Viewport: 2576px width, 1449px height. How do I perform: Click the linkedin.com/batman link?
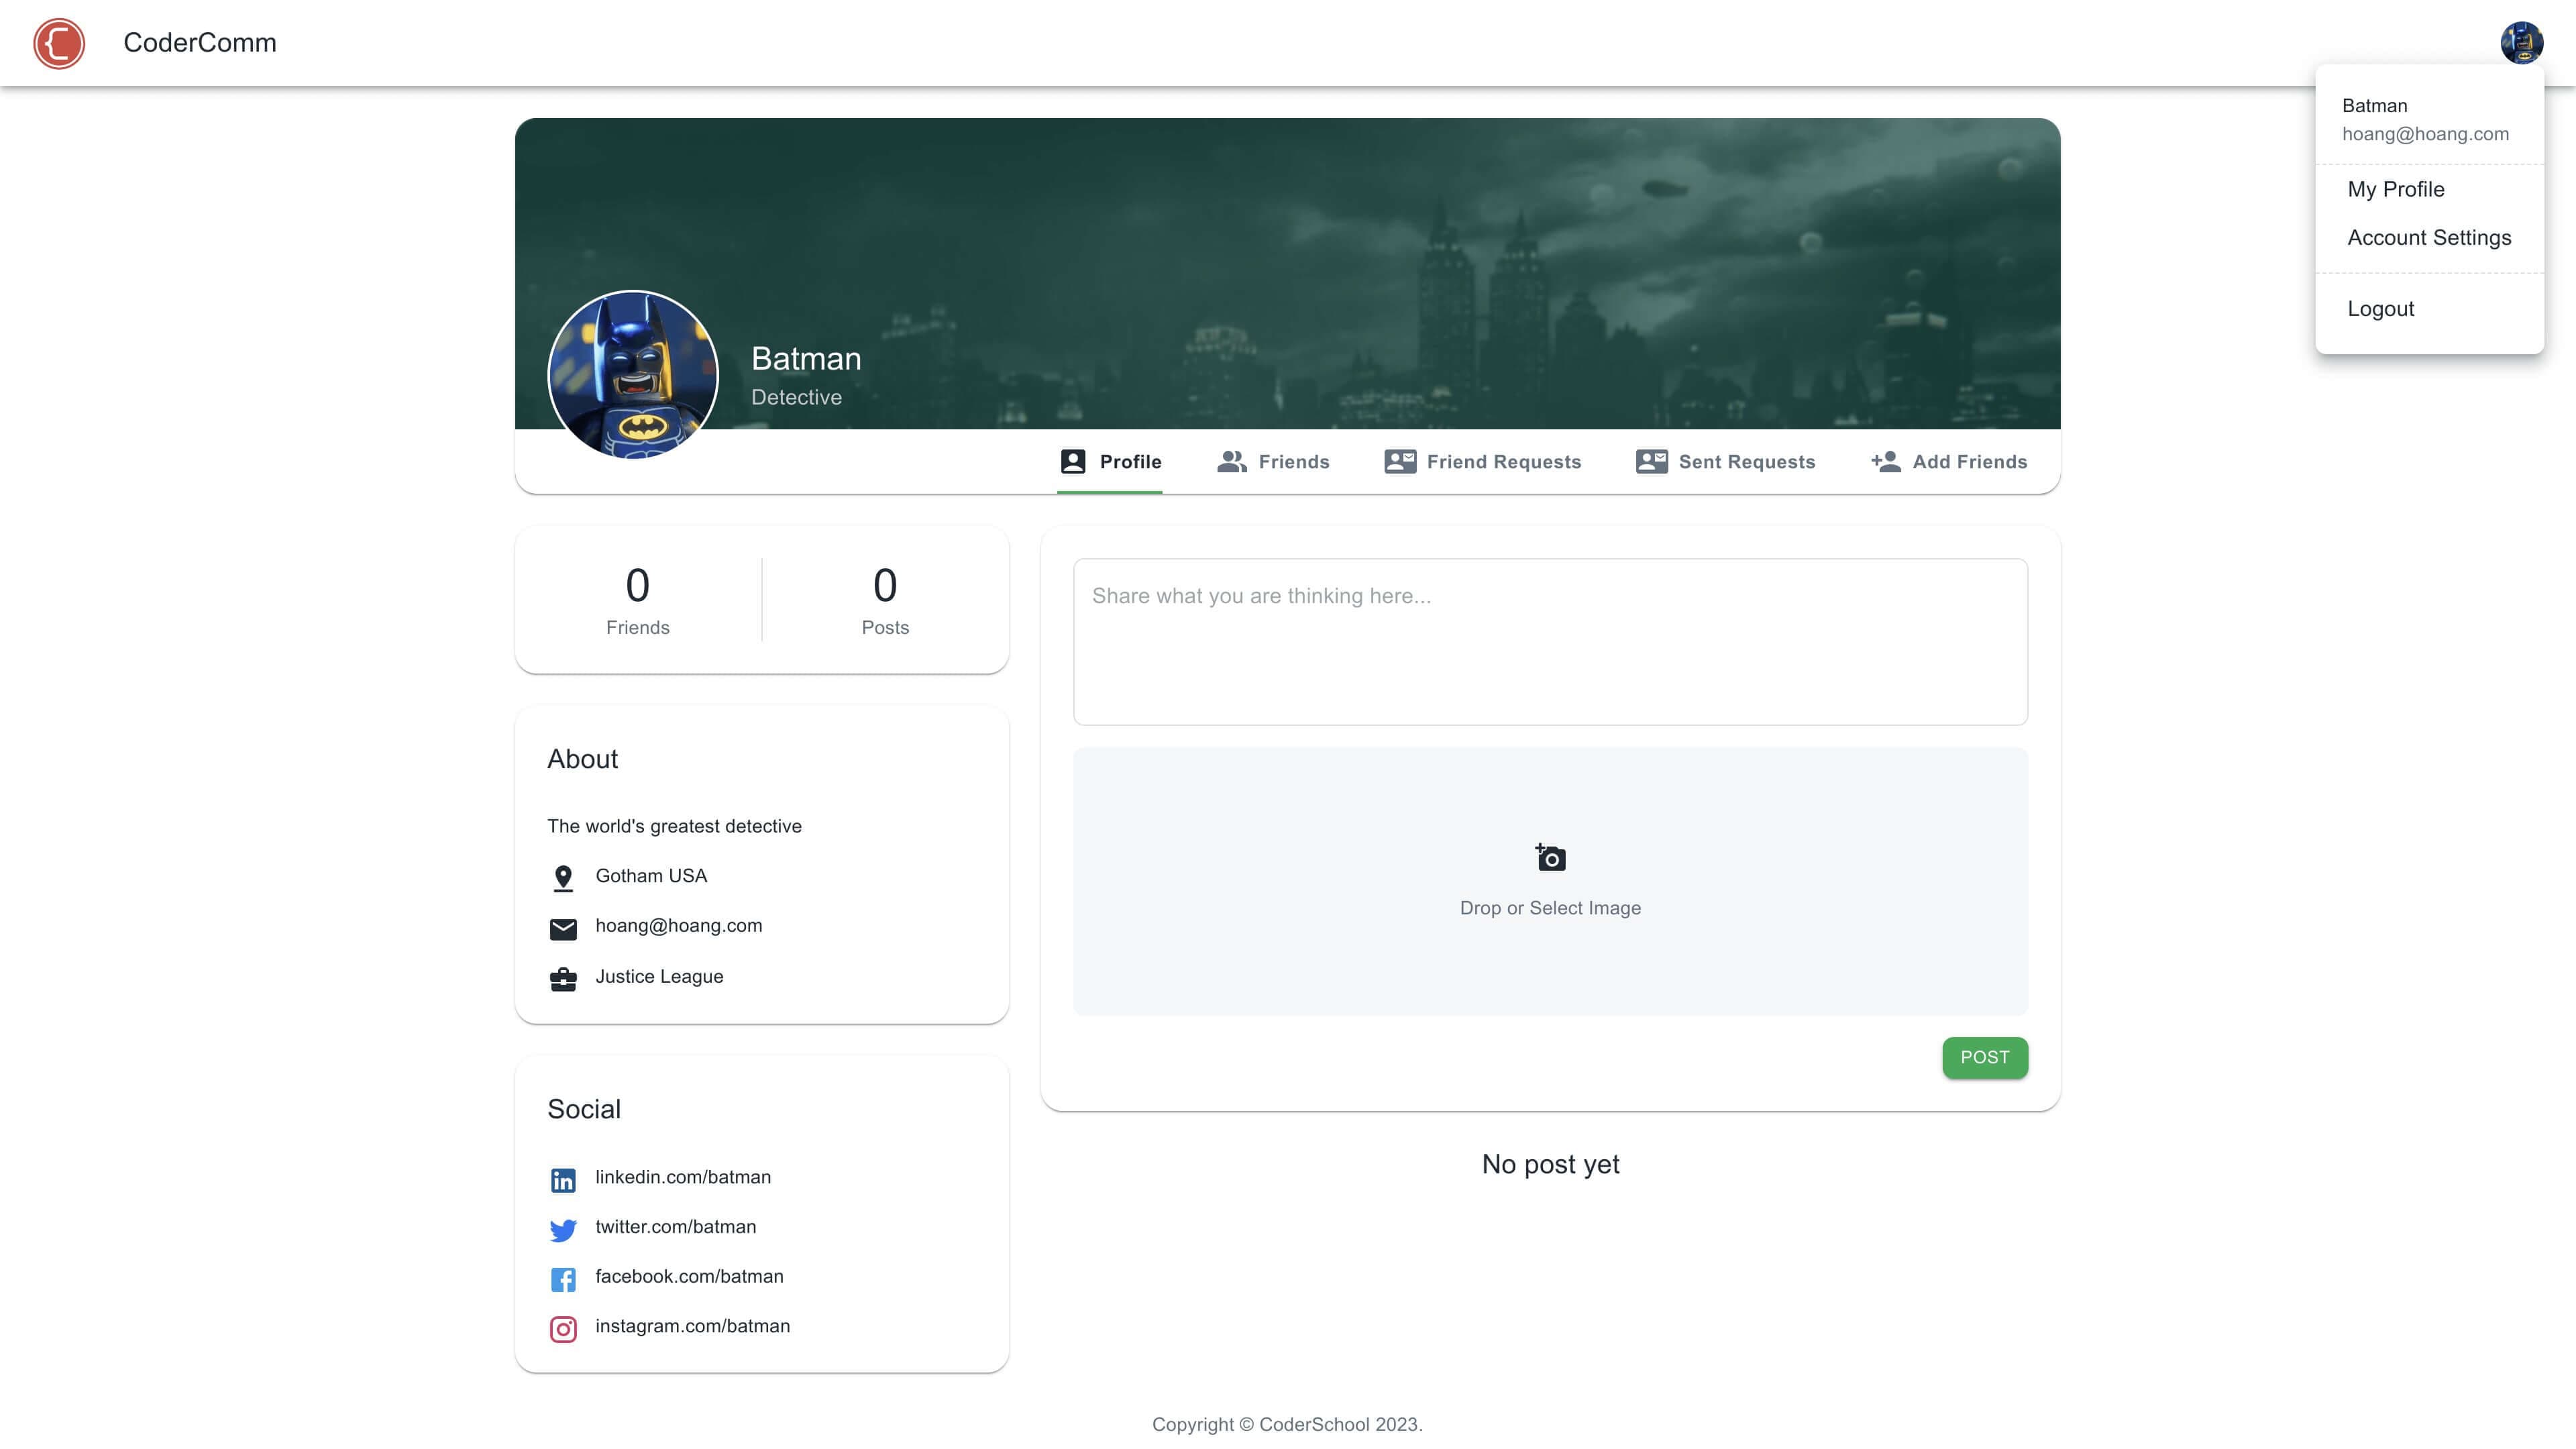coord(683,1177)
